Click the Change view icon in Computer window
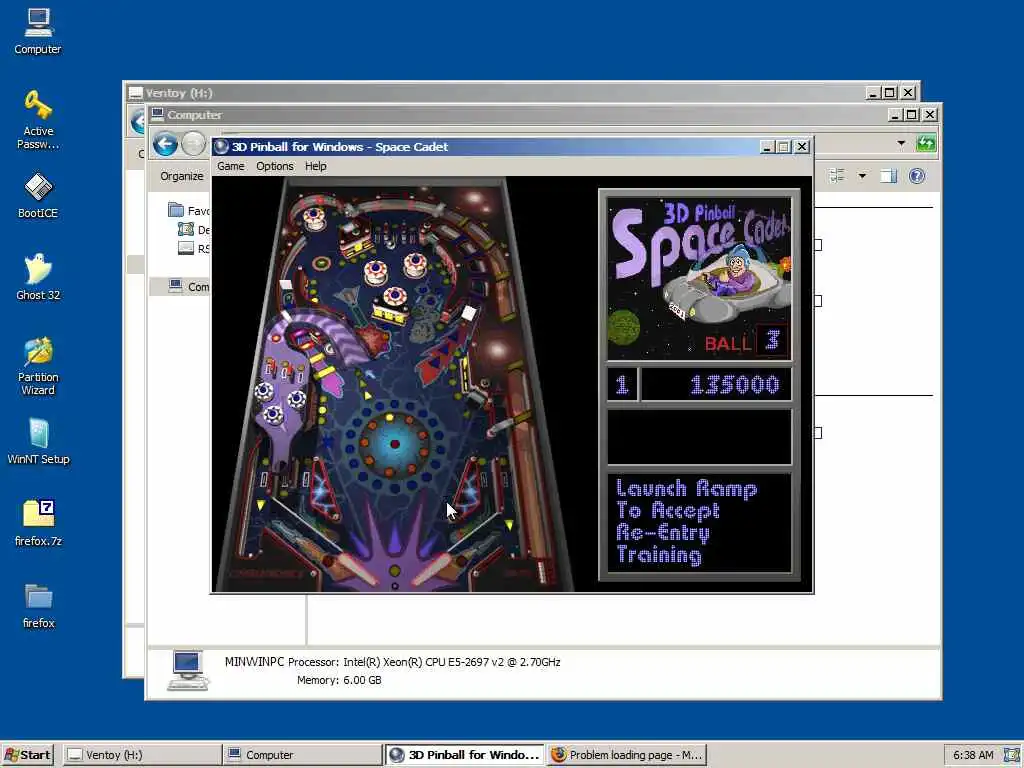 837,176
